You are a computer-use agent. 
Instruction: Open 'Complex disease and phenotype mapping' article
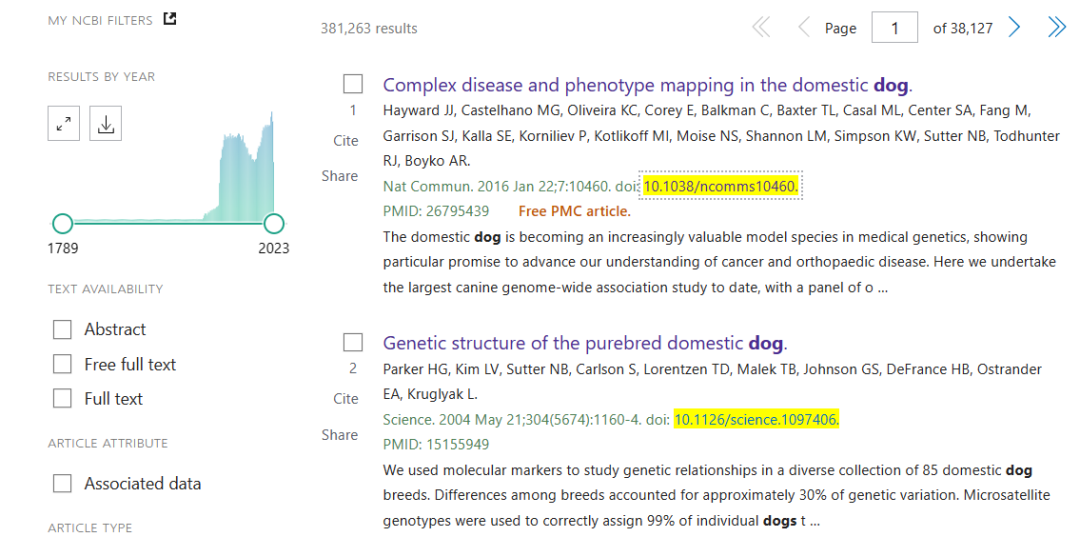tap(647, 85)
